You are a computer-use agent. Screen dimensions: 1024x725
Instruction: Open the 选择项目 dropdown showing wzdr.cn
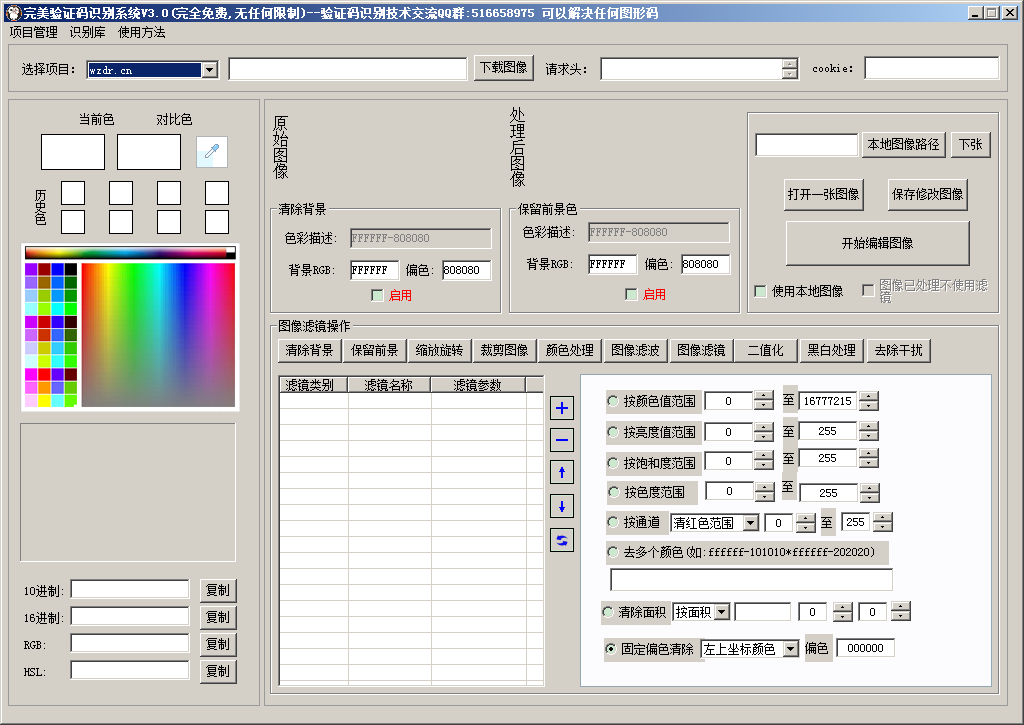coord(209,70)
